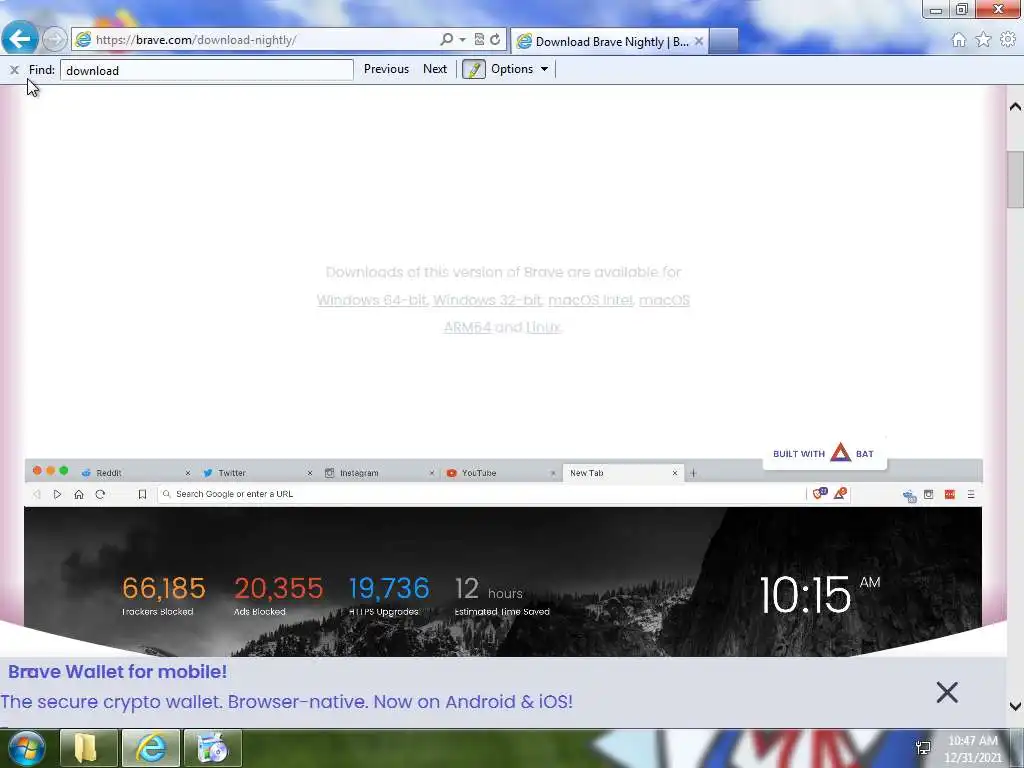The image size is (1024, 768).
Task: Open a new blank tab
Action: [x=724, y=41]
